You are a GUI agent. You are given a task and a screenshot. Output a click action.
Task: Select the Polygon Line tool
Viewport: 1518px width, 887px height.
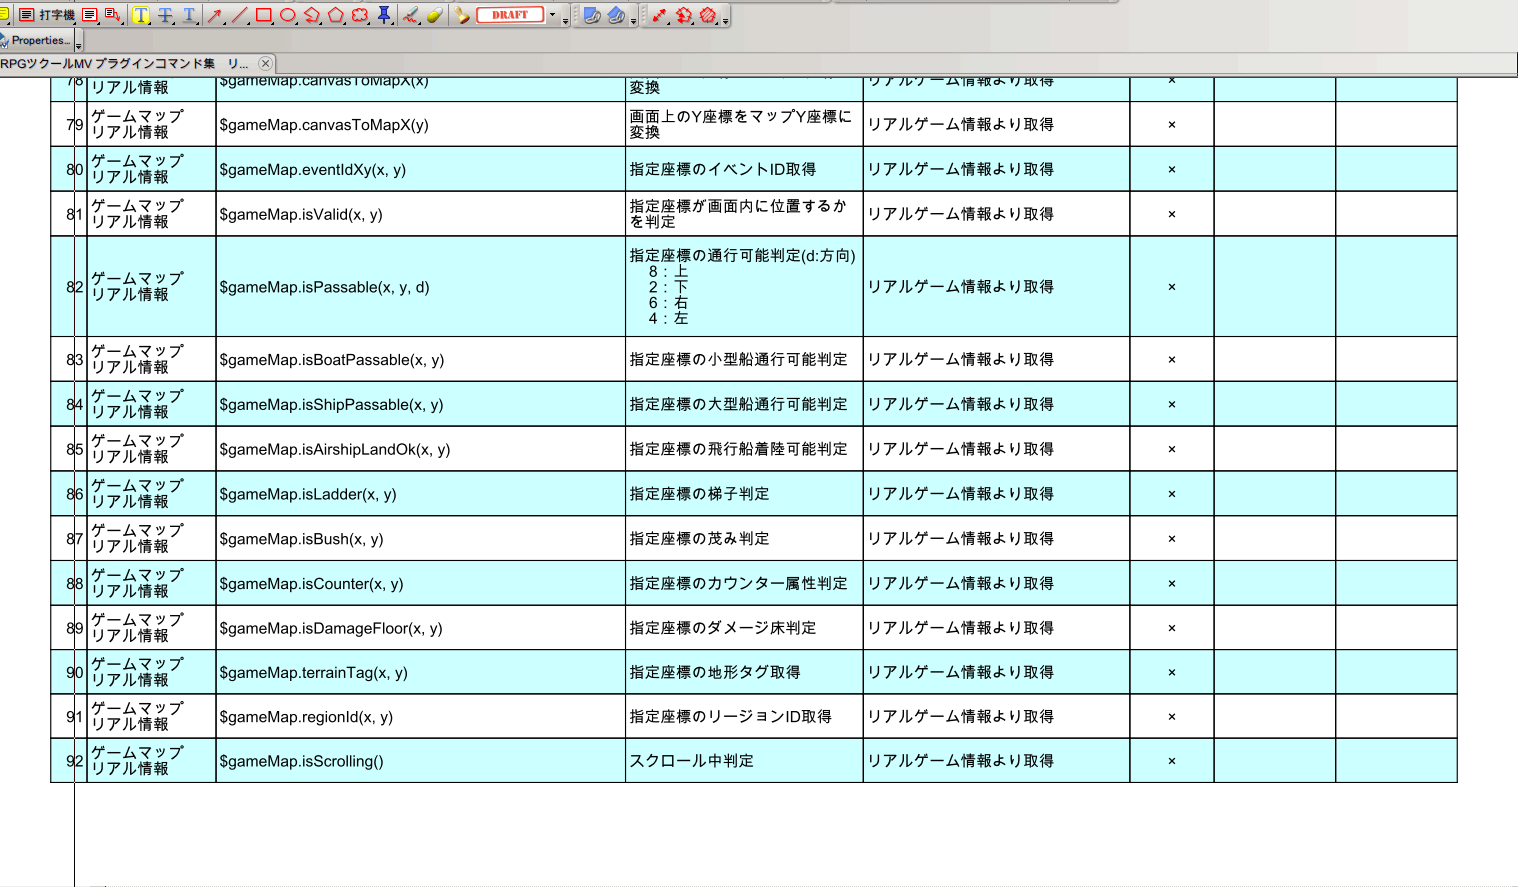[x=312, y=15]
